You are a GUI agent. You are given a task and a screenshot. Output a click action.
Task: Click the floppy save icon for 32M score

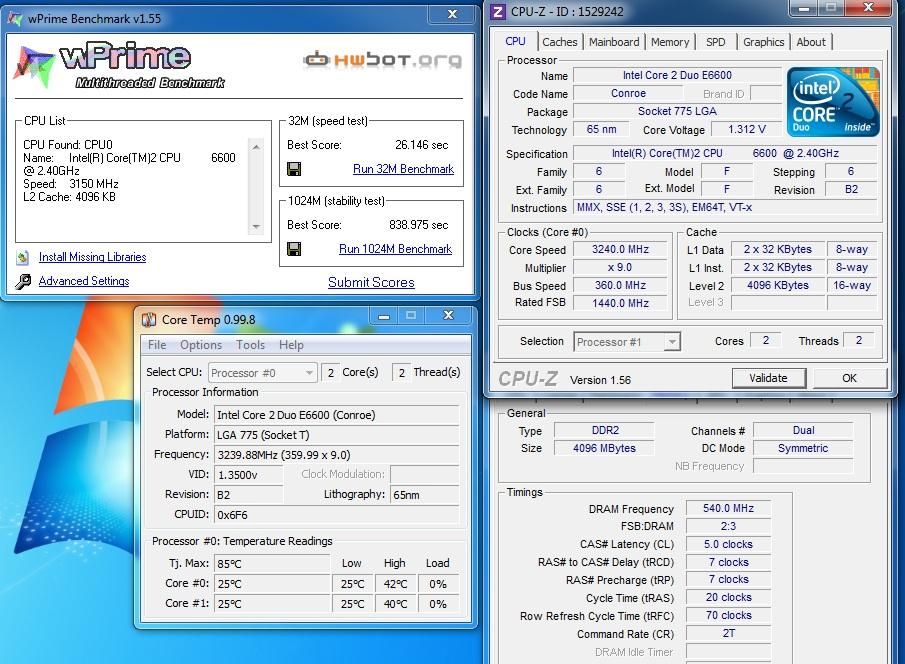[294, 169]
